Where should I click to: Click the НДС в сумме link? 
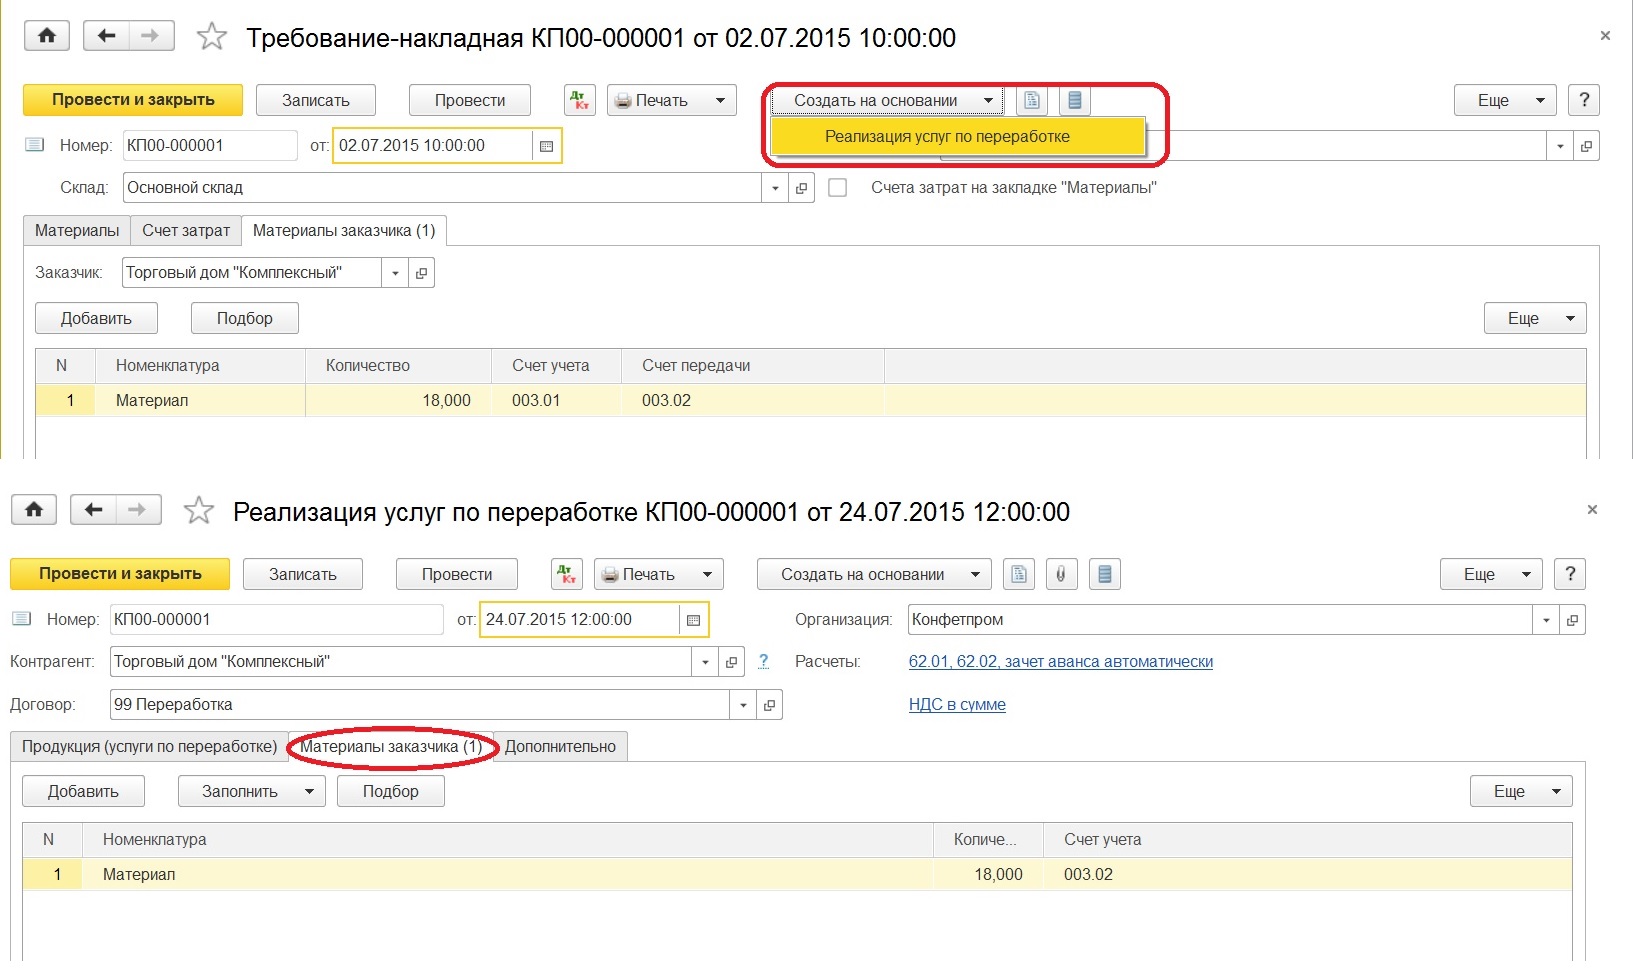tap(957, 705)
